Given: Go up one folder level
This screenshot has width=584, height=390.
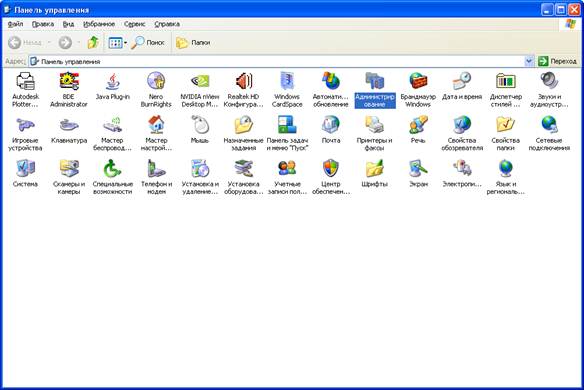Looking at the screenshot, I should pyautogui.click(x=93, y=42).
